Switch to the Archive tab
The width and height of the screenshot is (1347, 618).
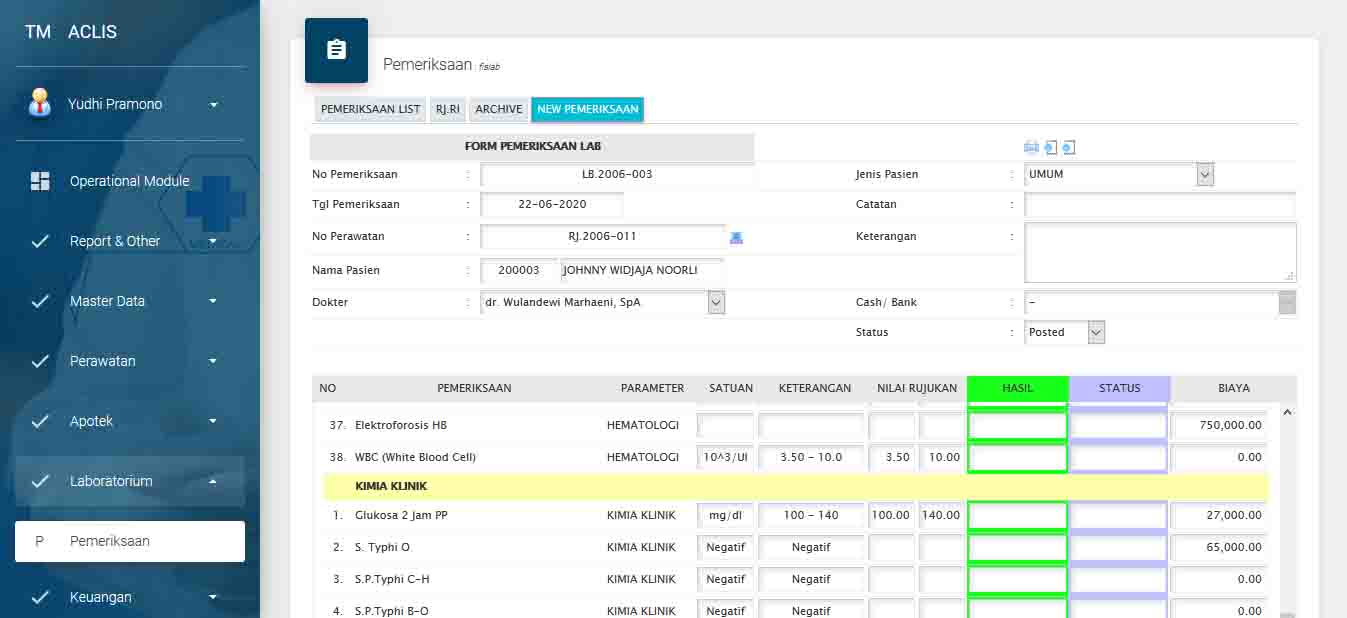coord(498,110)
